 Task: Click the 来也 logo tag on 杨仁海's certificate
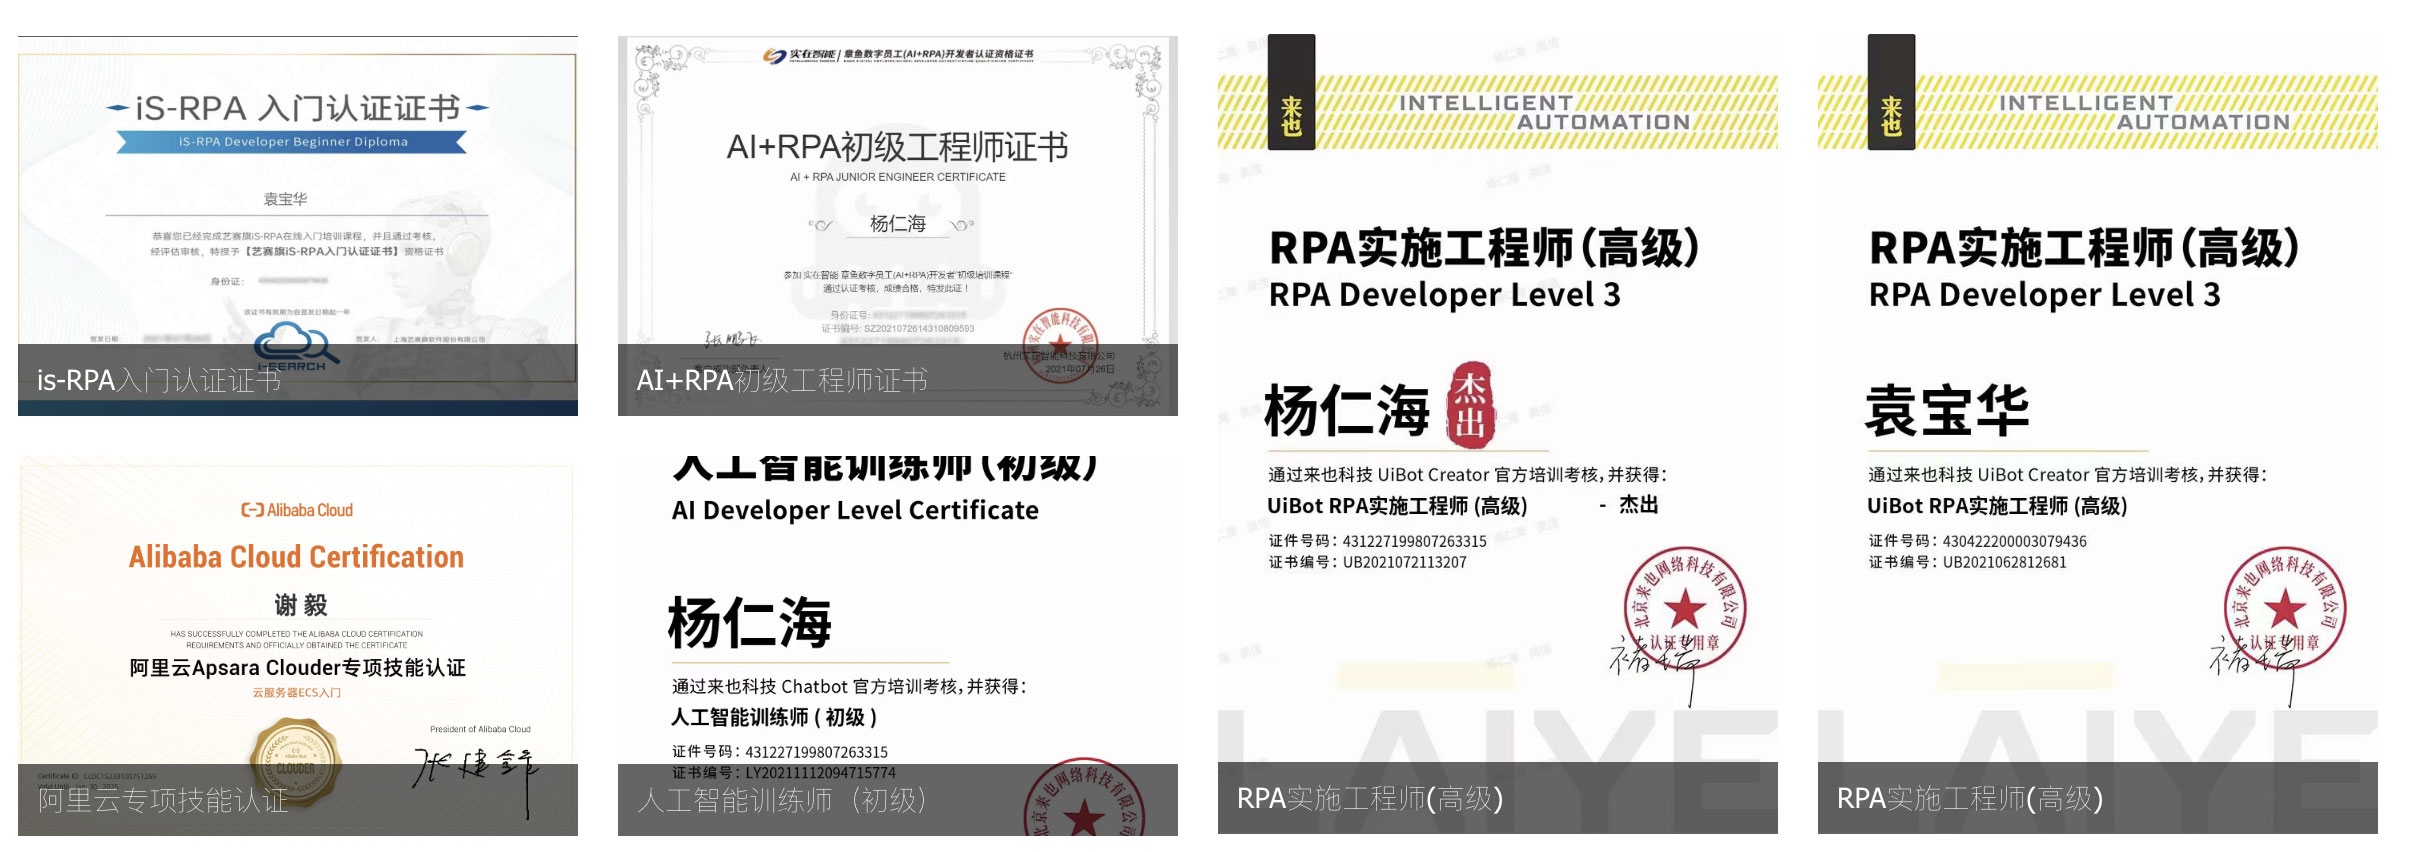(x=1292, y=92)
